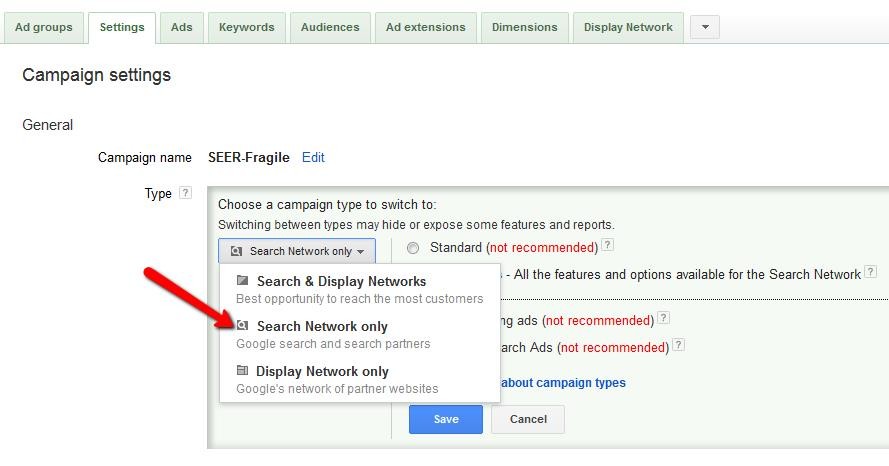Click the blue Save button
This screenshot has height=466, width=889.
pyautogui.click(x=445, y=419)
